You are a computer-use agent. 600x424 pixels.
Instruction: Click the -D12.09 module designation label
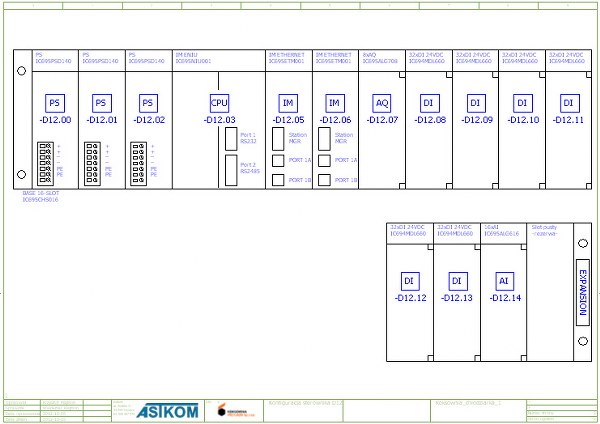(x=477, y=120)
